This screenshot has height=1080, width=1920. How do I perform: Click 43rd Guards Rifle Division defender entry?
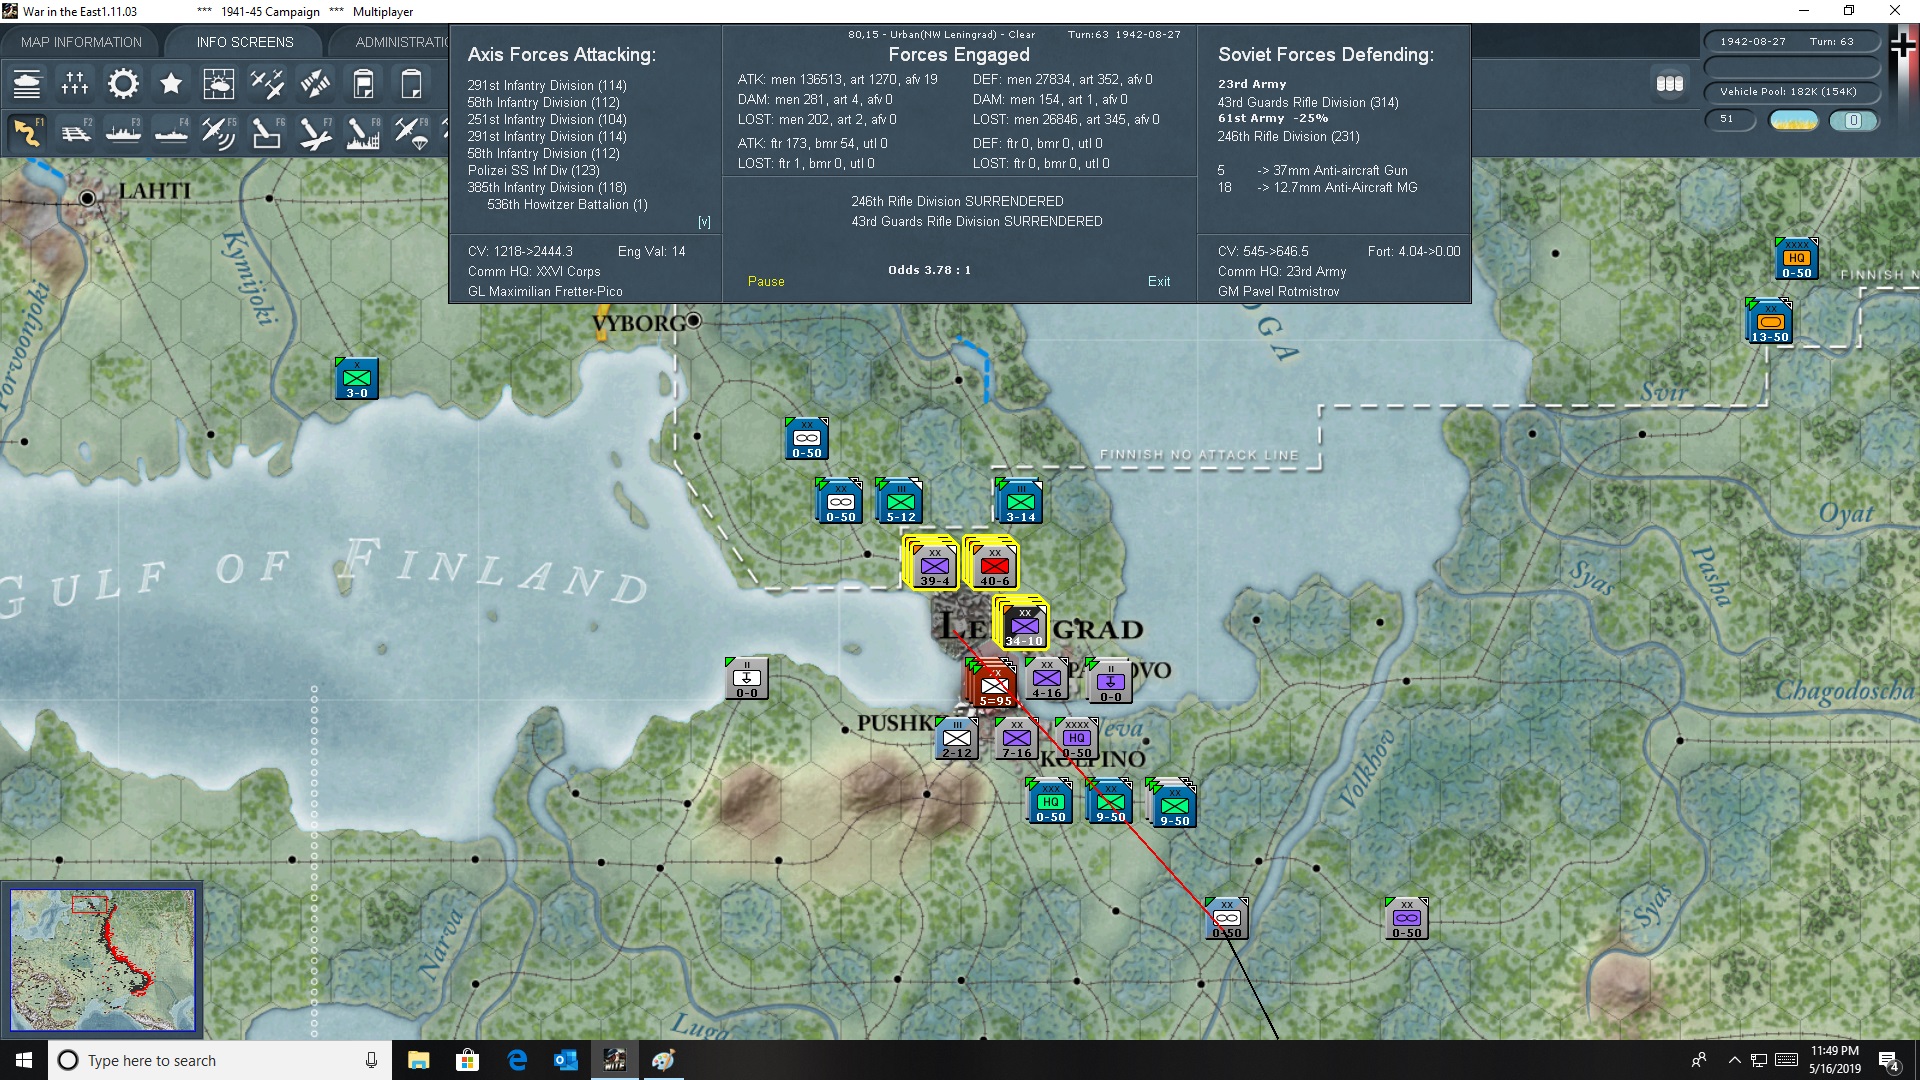1308,103
